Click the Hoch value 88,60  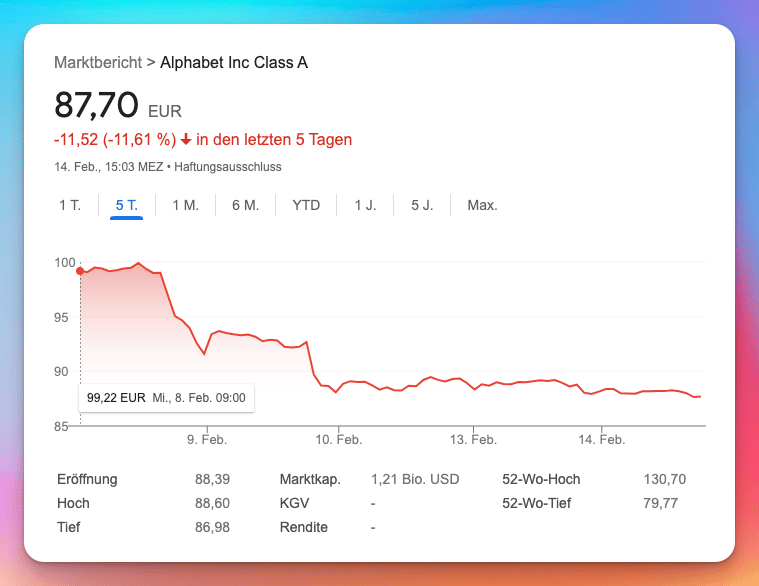tap(212, 503)
